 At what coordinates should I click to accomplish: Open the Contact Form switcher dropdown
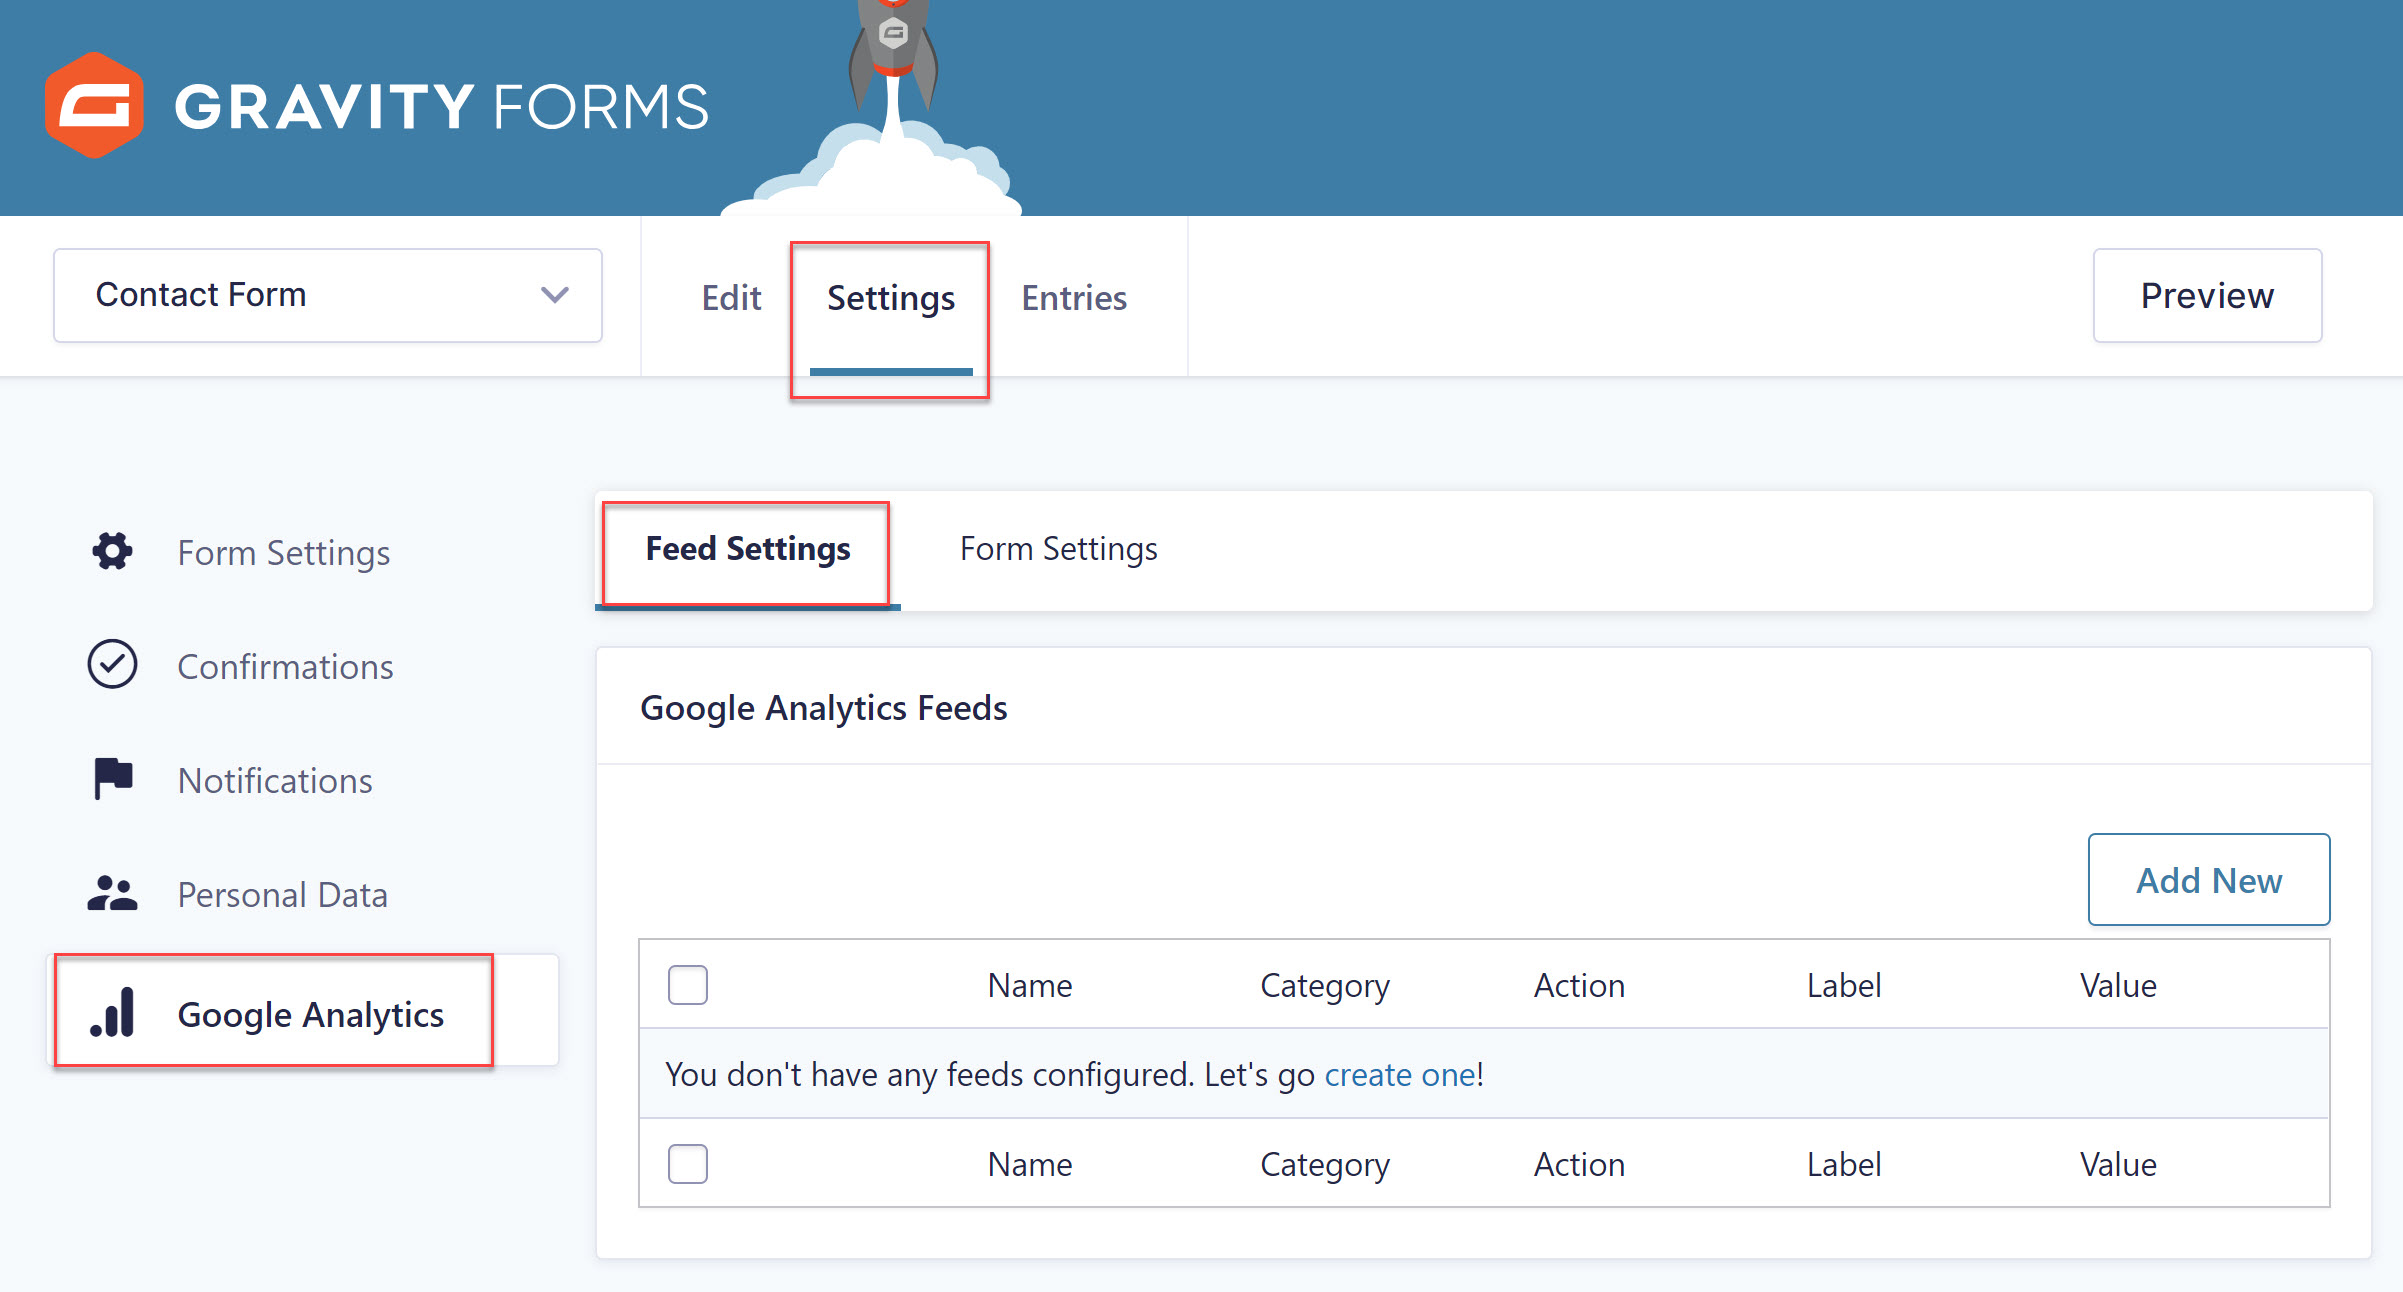point(328,296)
